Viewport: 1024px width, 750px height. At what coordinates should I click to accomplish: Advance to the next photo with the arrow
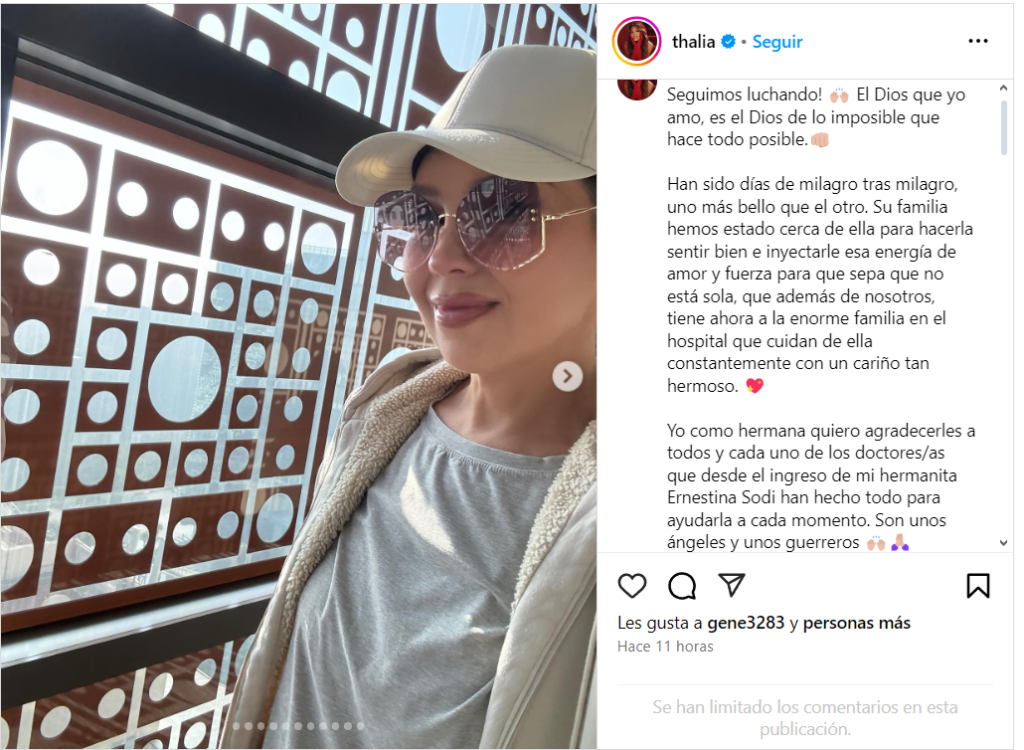click(x=568, y=376)
